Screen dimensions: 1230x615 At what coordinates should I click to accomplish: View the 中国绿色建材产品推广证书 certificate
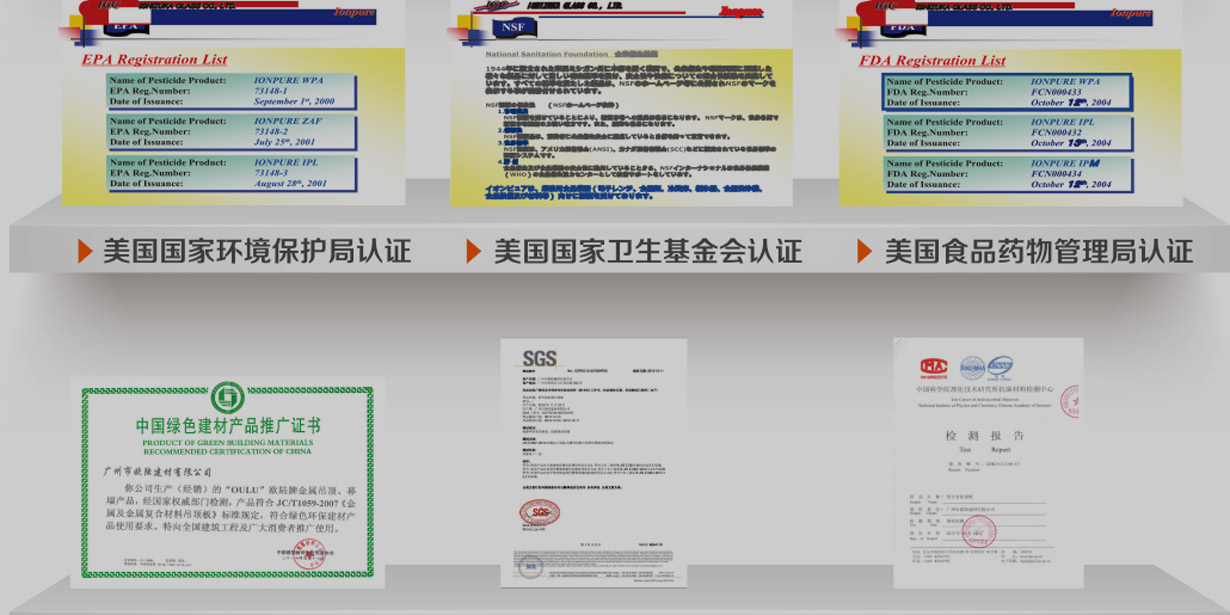tap(227, 482)
